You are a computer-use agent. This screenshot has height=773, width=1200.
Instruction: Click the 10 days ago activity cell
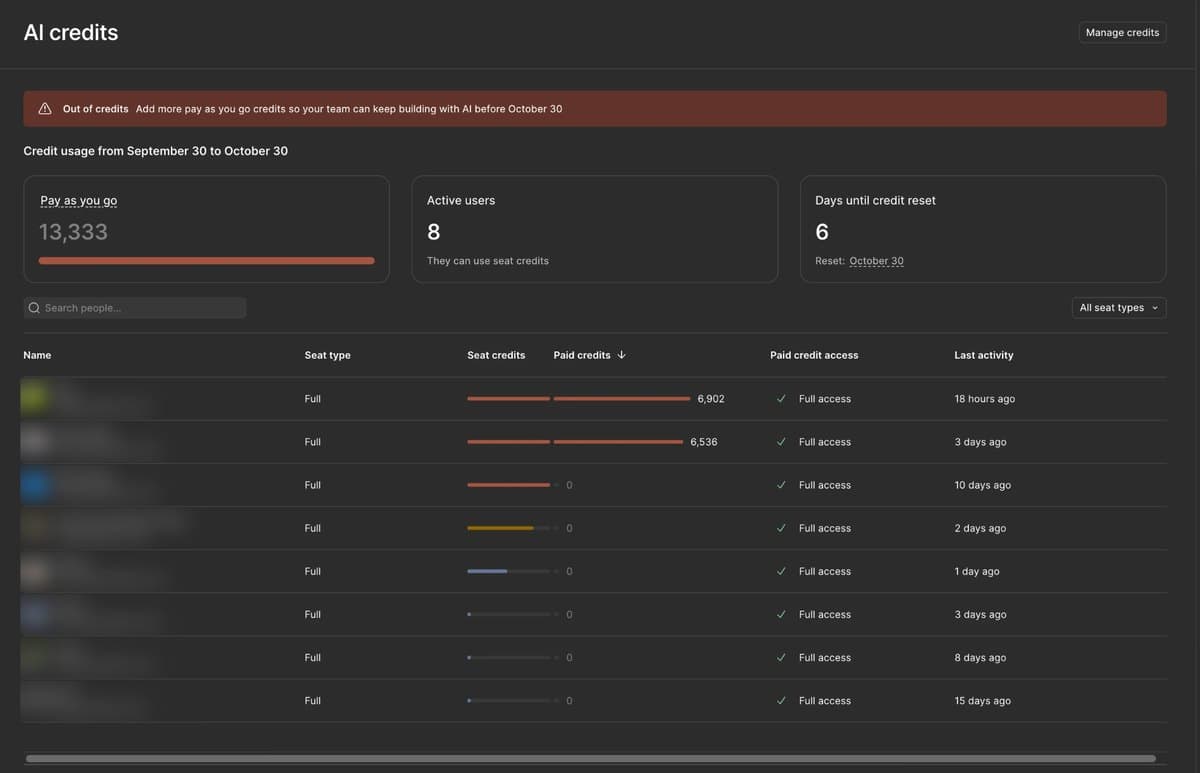pyautogui.click(x=983, y=485)
